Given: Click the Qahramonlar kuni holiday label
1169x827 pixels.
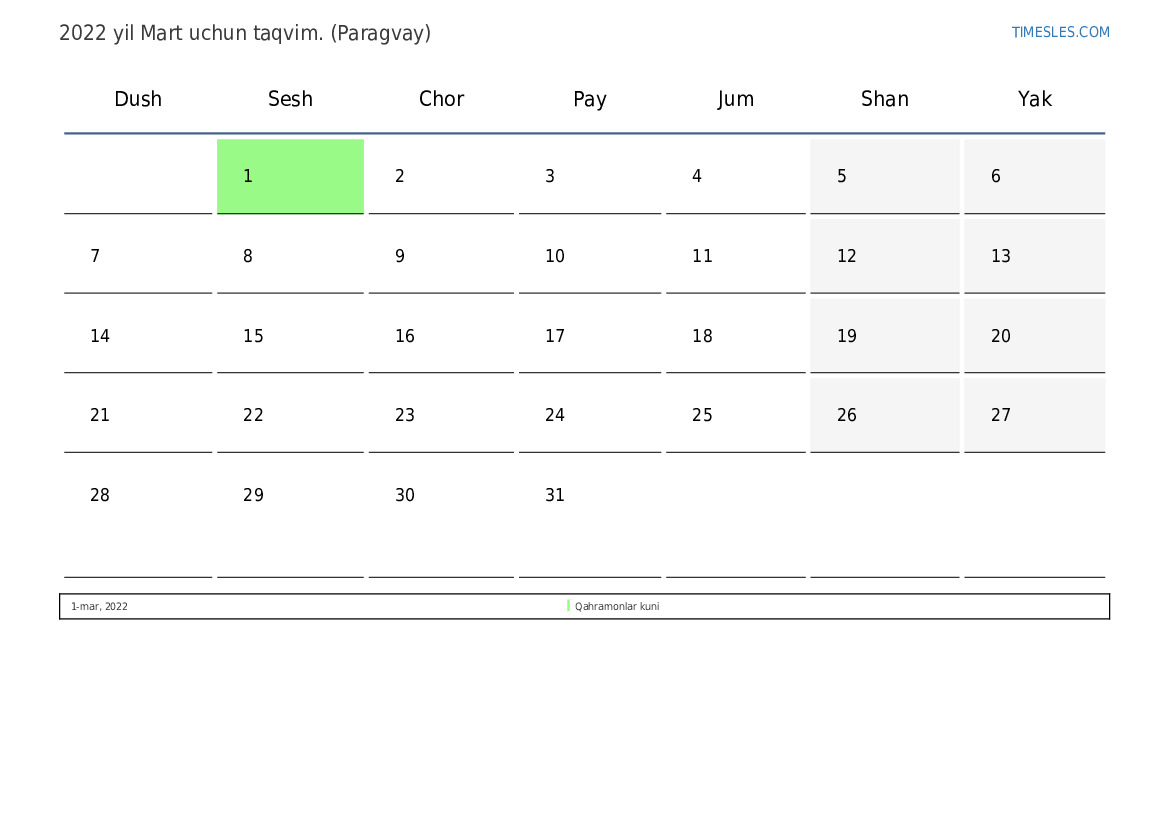Looking at the screenshot, I should [x=617, y=607].
